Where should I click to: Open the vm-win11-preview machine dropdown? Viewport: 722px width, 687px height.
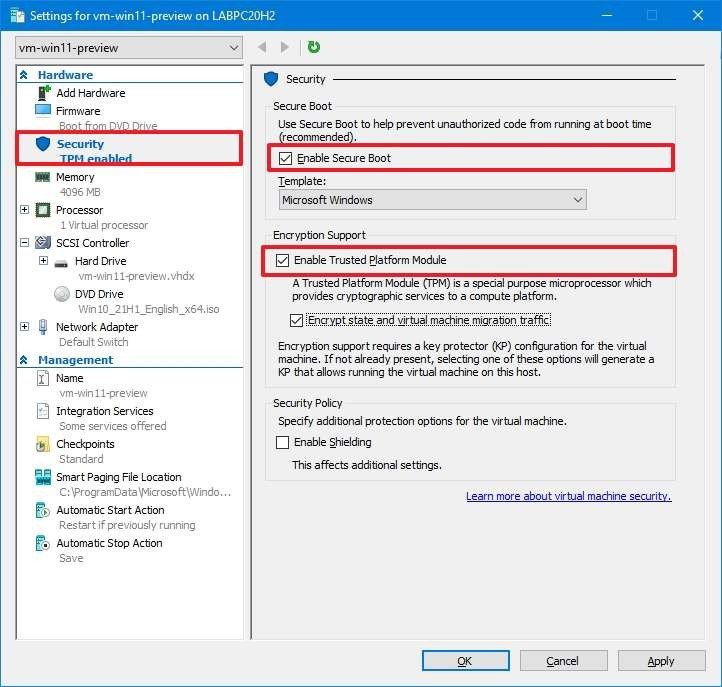(129, 48)
